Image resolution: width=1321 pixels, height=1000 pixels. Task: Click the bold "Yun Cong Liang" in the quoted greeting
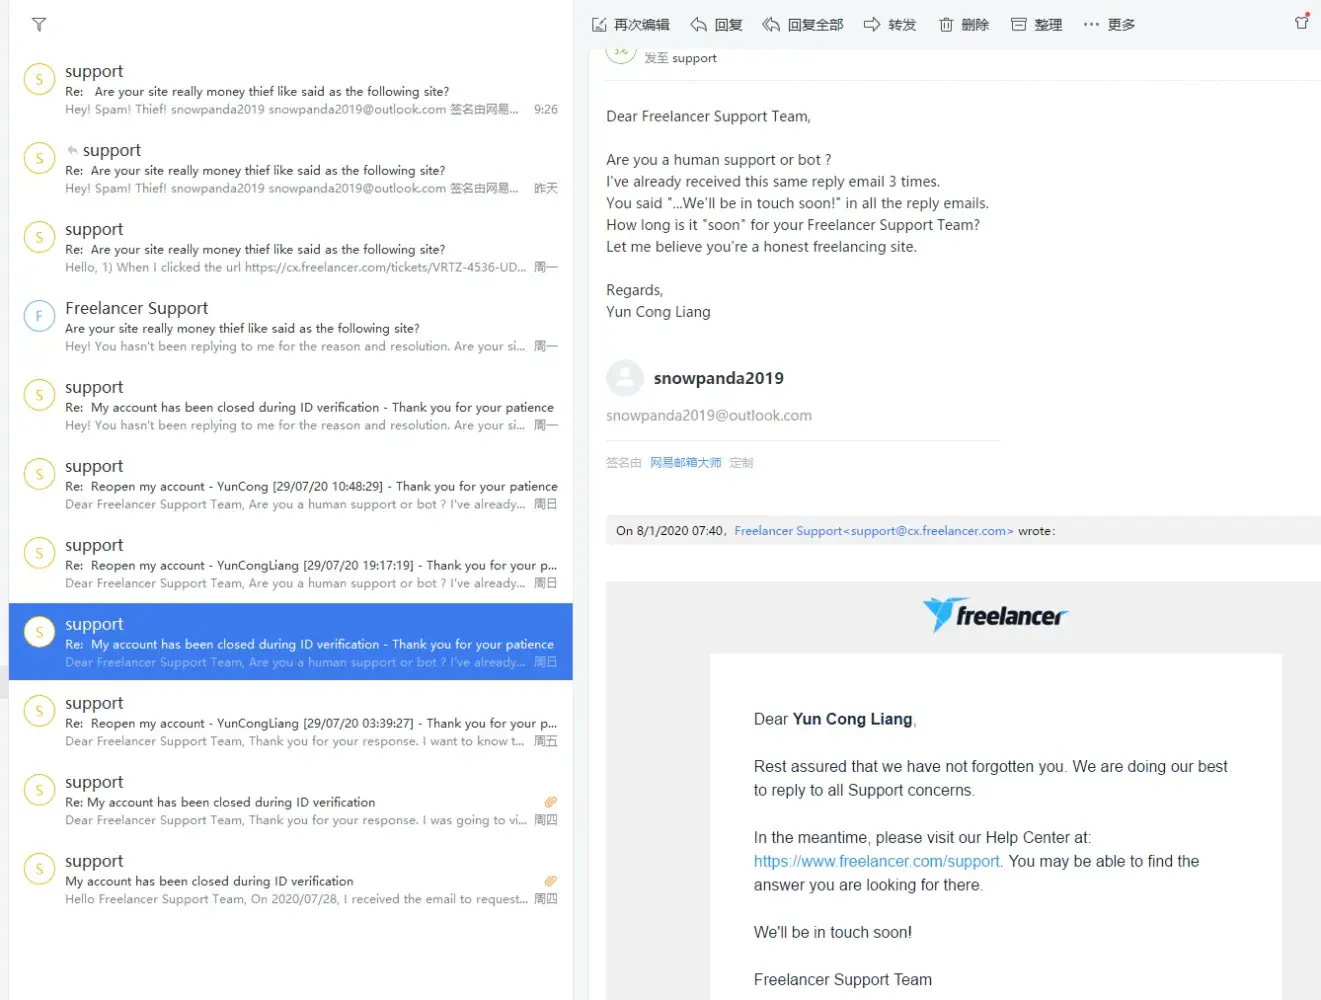853,719
